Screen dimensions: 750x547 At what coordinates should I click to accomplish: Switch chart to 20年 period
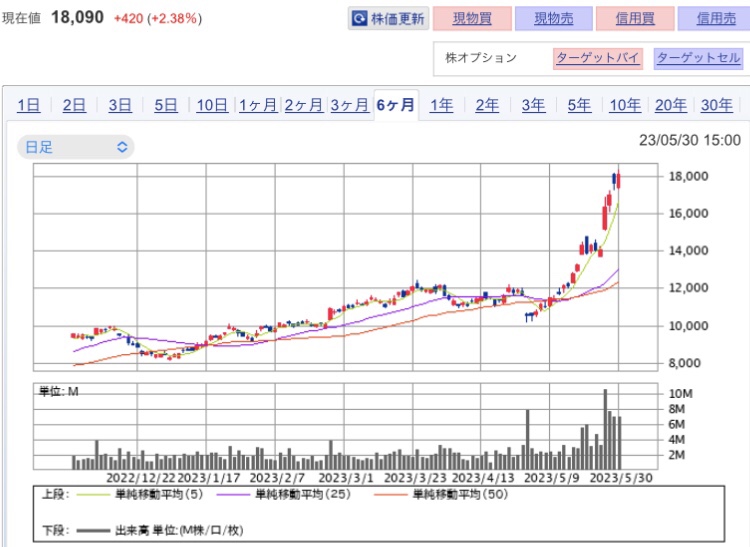671,105
